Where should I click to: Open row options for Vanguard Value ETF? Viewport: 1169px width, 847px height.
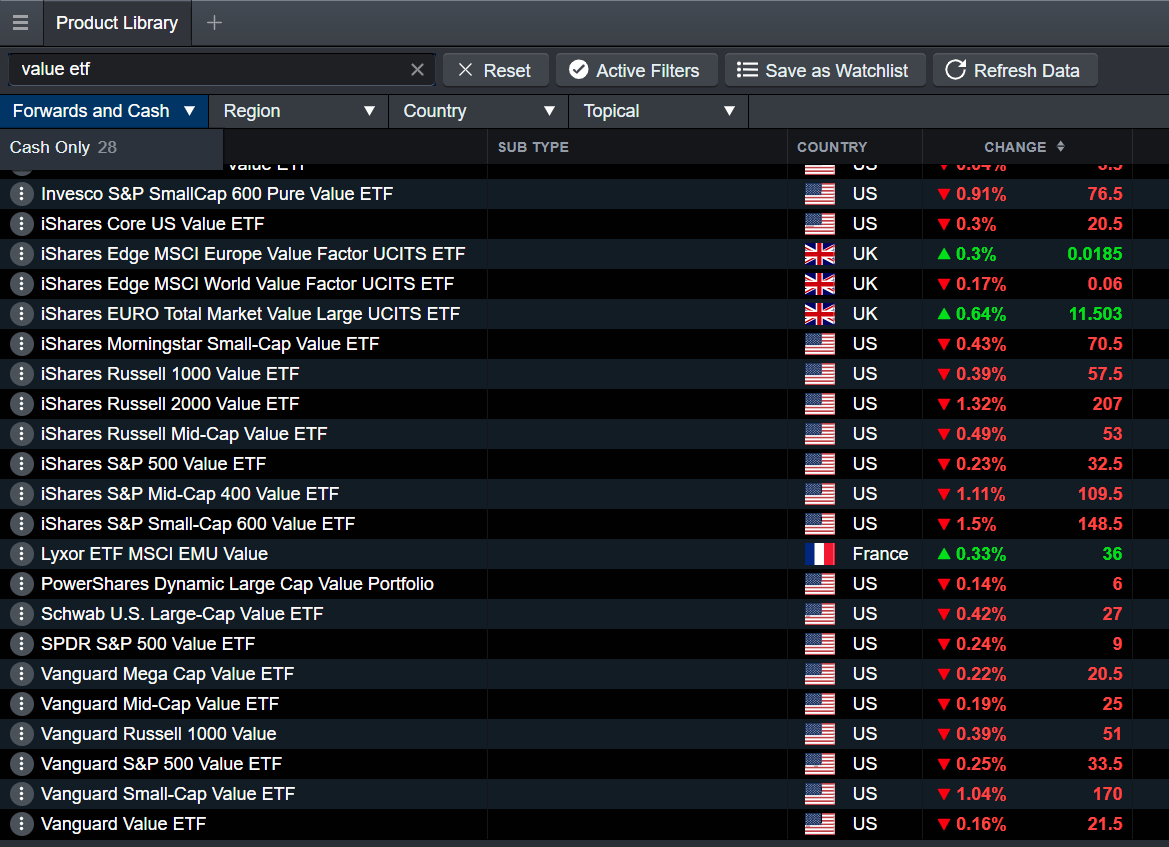pos(22,824)
